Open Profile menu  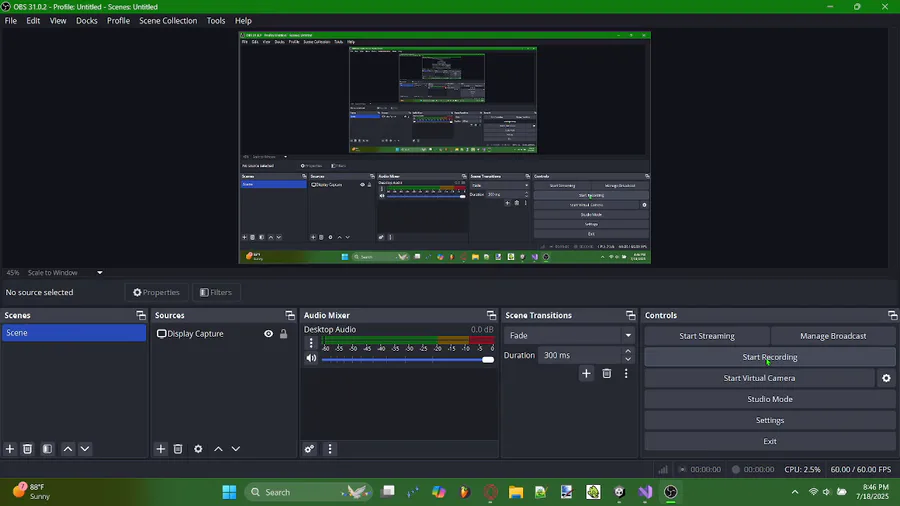[118, 21]
